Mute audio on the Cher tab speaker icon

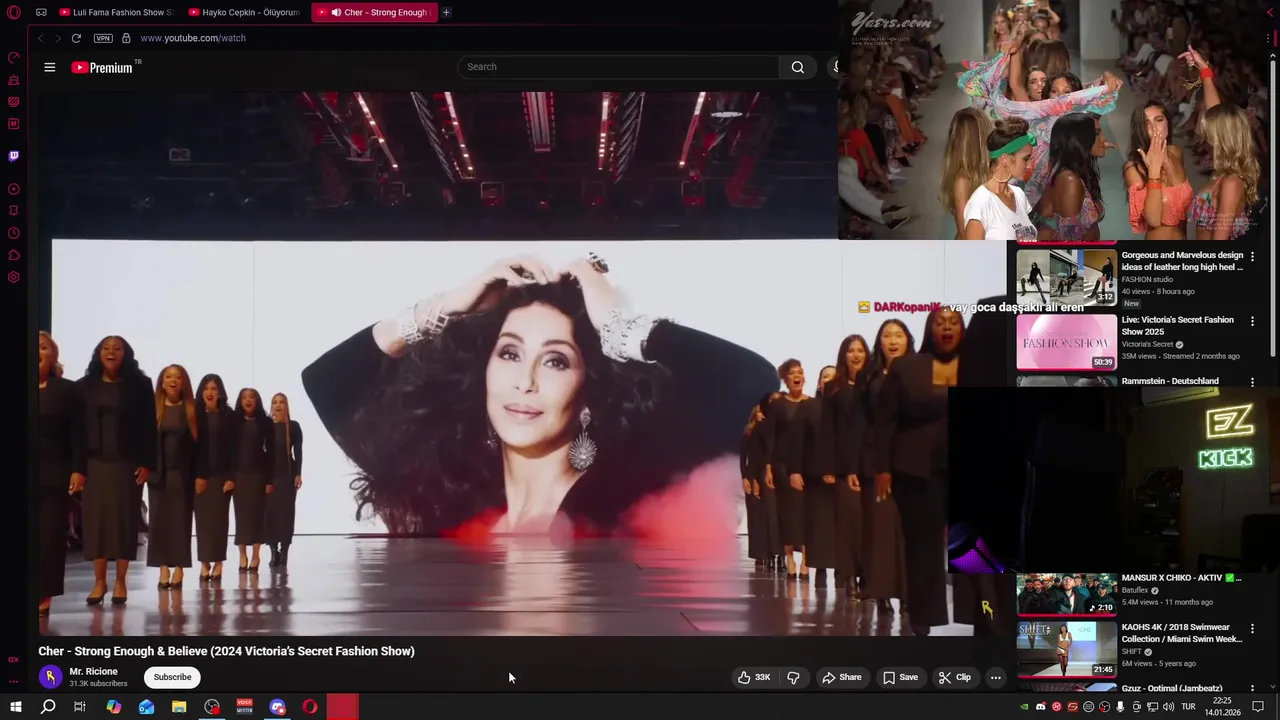(x=336, y=12)
